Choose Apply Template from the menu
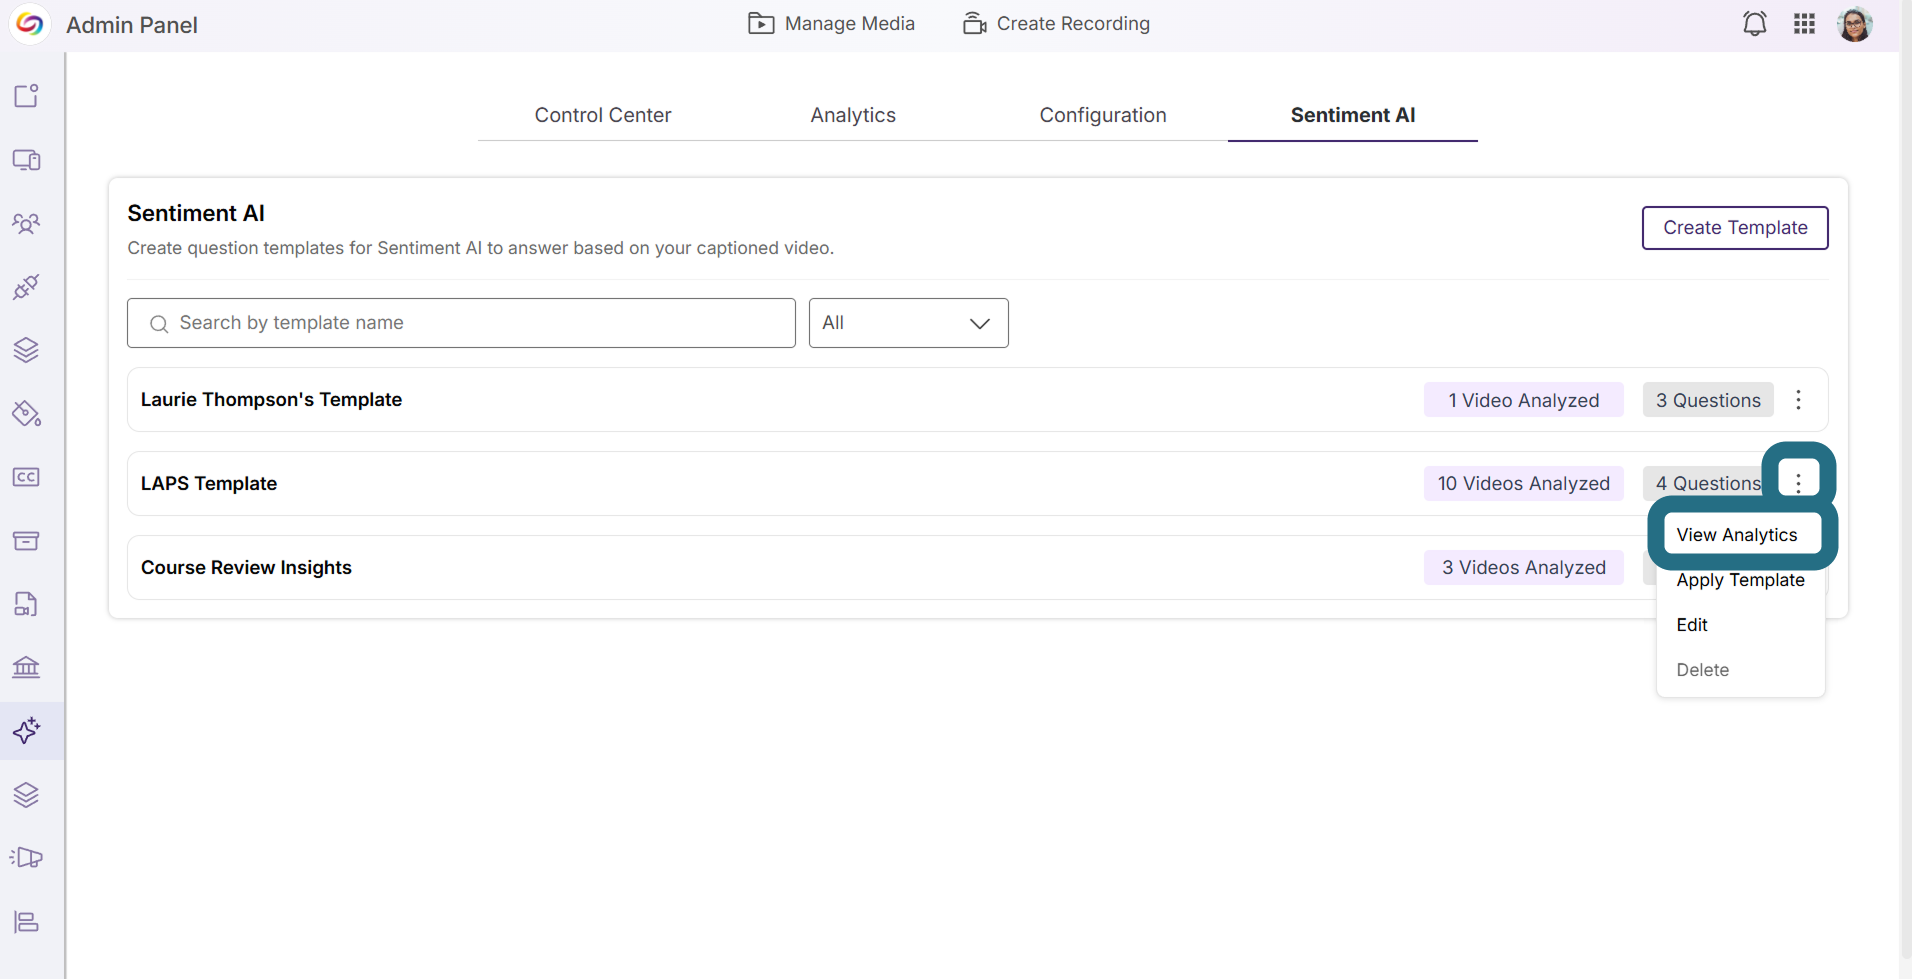 coord(1741,580)
